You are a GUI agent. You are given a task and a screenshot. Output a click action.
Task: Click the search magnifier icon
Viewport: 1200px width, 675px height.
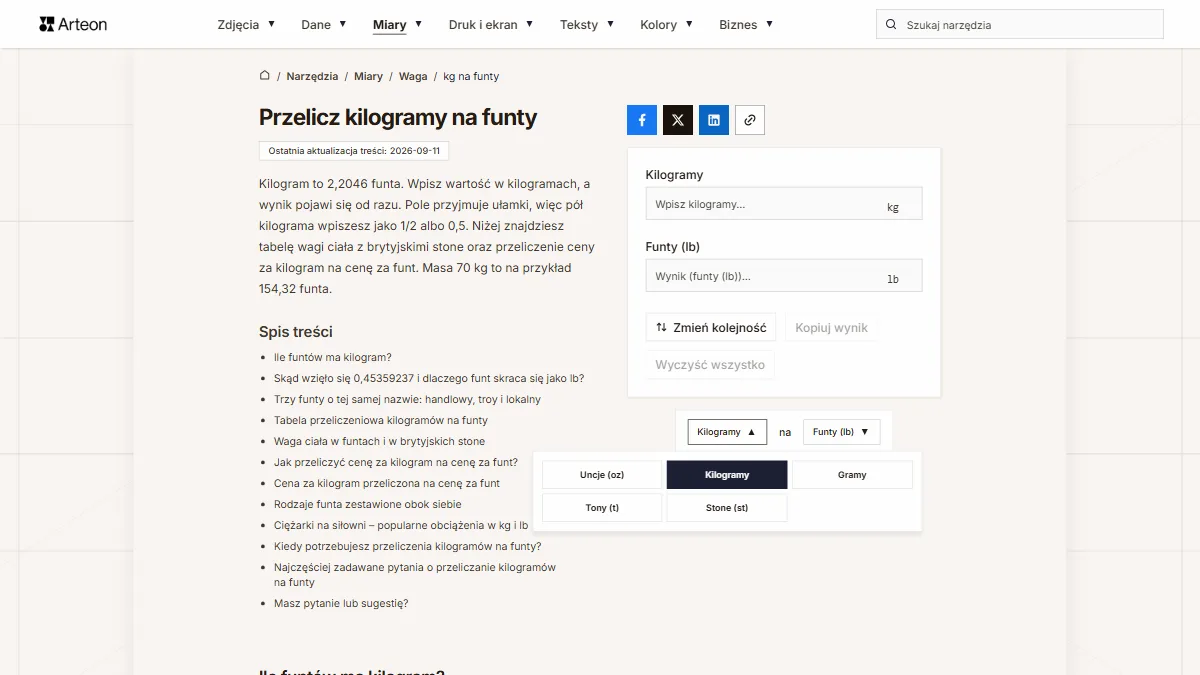pyautogui.click(x=891, y=24)
